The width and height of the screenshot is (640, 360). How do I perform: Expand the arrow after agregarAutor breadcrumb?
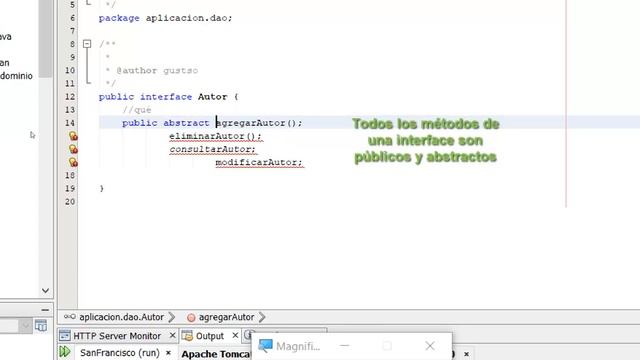(262, 317)
